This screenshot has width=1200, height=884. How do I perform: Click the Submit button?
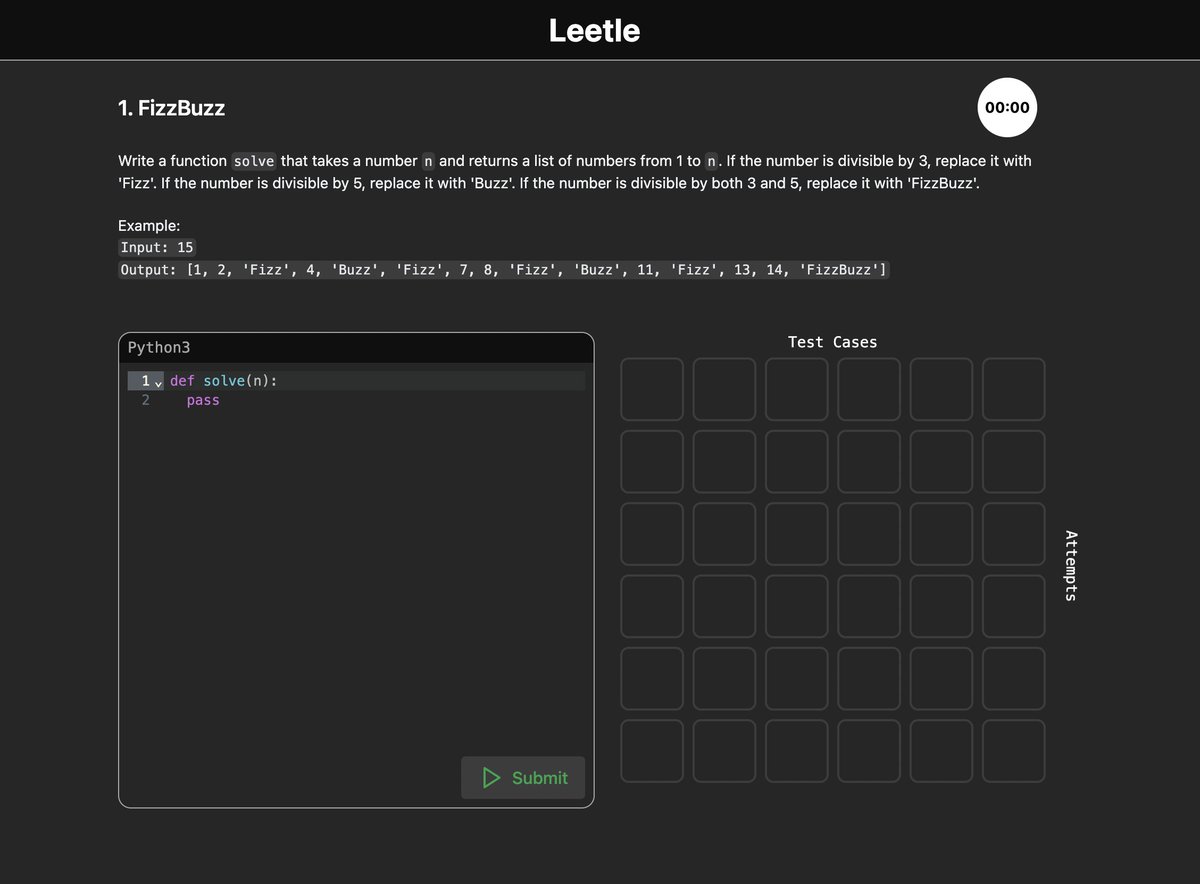coord(523,777)
